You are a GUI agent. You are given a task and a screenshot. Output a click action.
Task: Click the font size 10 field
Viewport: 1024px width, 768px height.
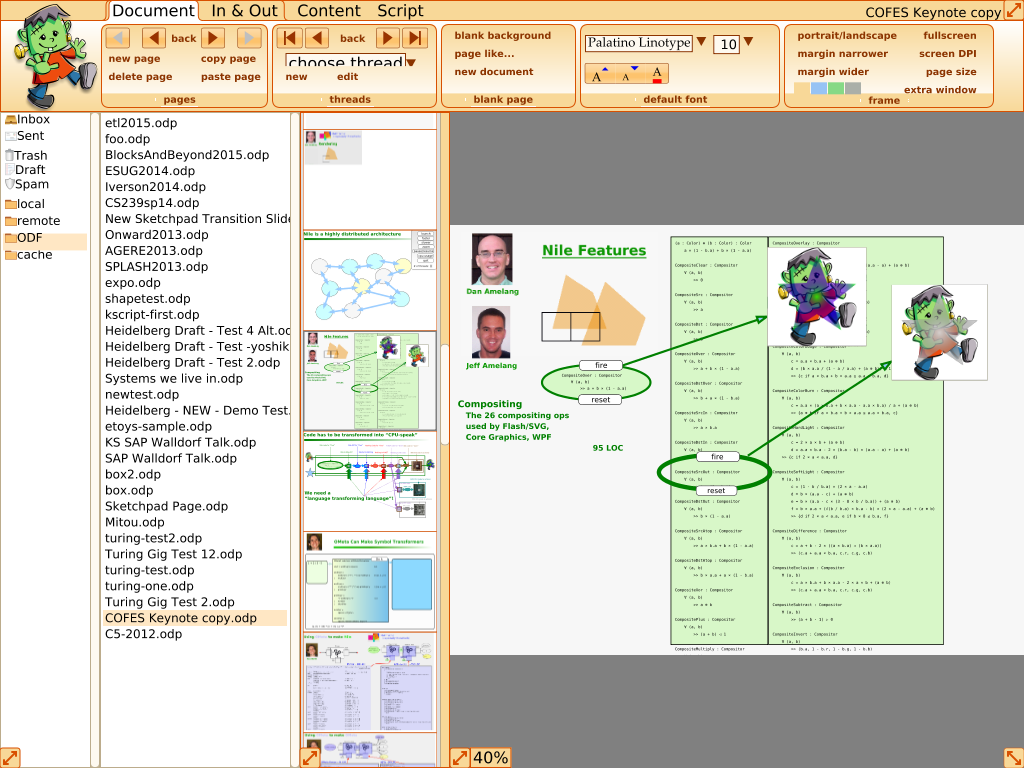[x=726, y=44]
